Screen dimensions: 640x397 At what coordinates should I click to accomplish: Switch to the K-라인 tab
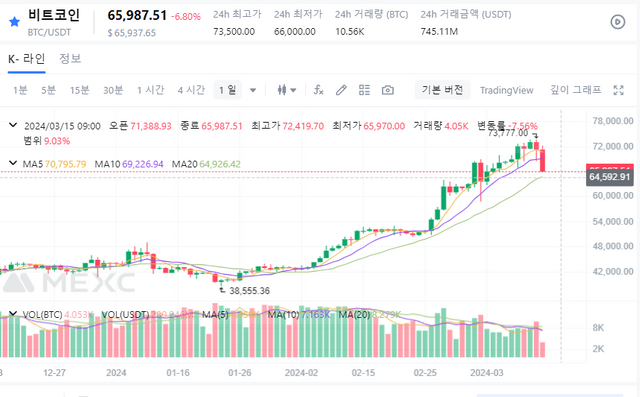[27, 59]
